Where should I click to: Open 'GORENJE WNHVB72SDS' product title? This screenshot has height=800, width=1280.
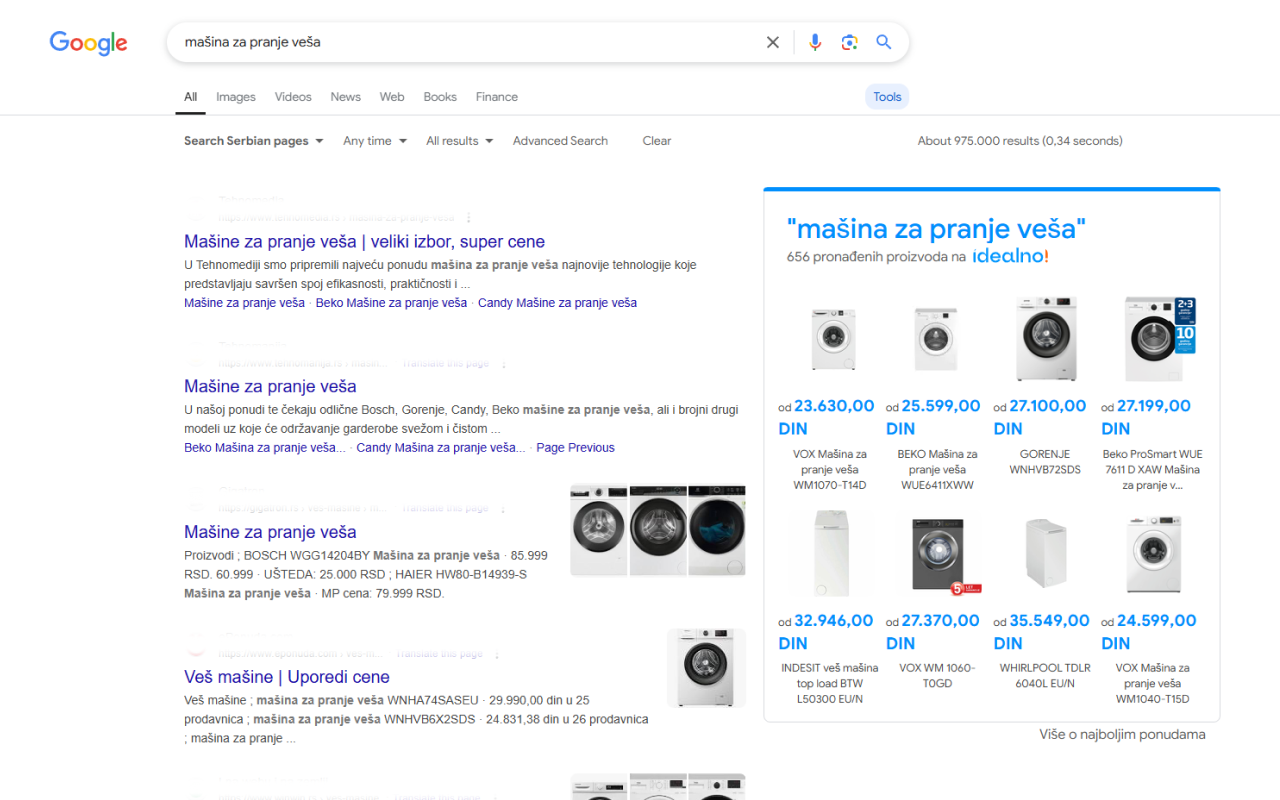point(1045,462)
